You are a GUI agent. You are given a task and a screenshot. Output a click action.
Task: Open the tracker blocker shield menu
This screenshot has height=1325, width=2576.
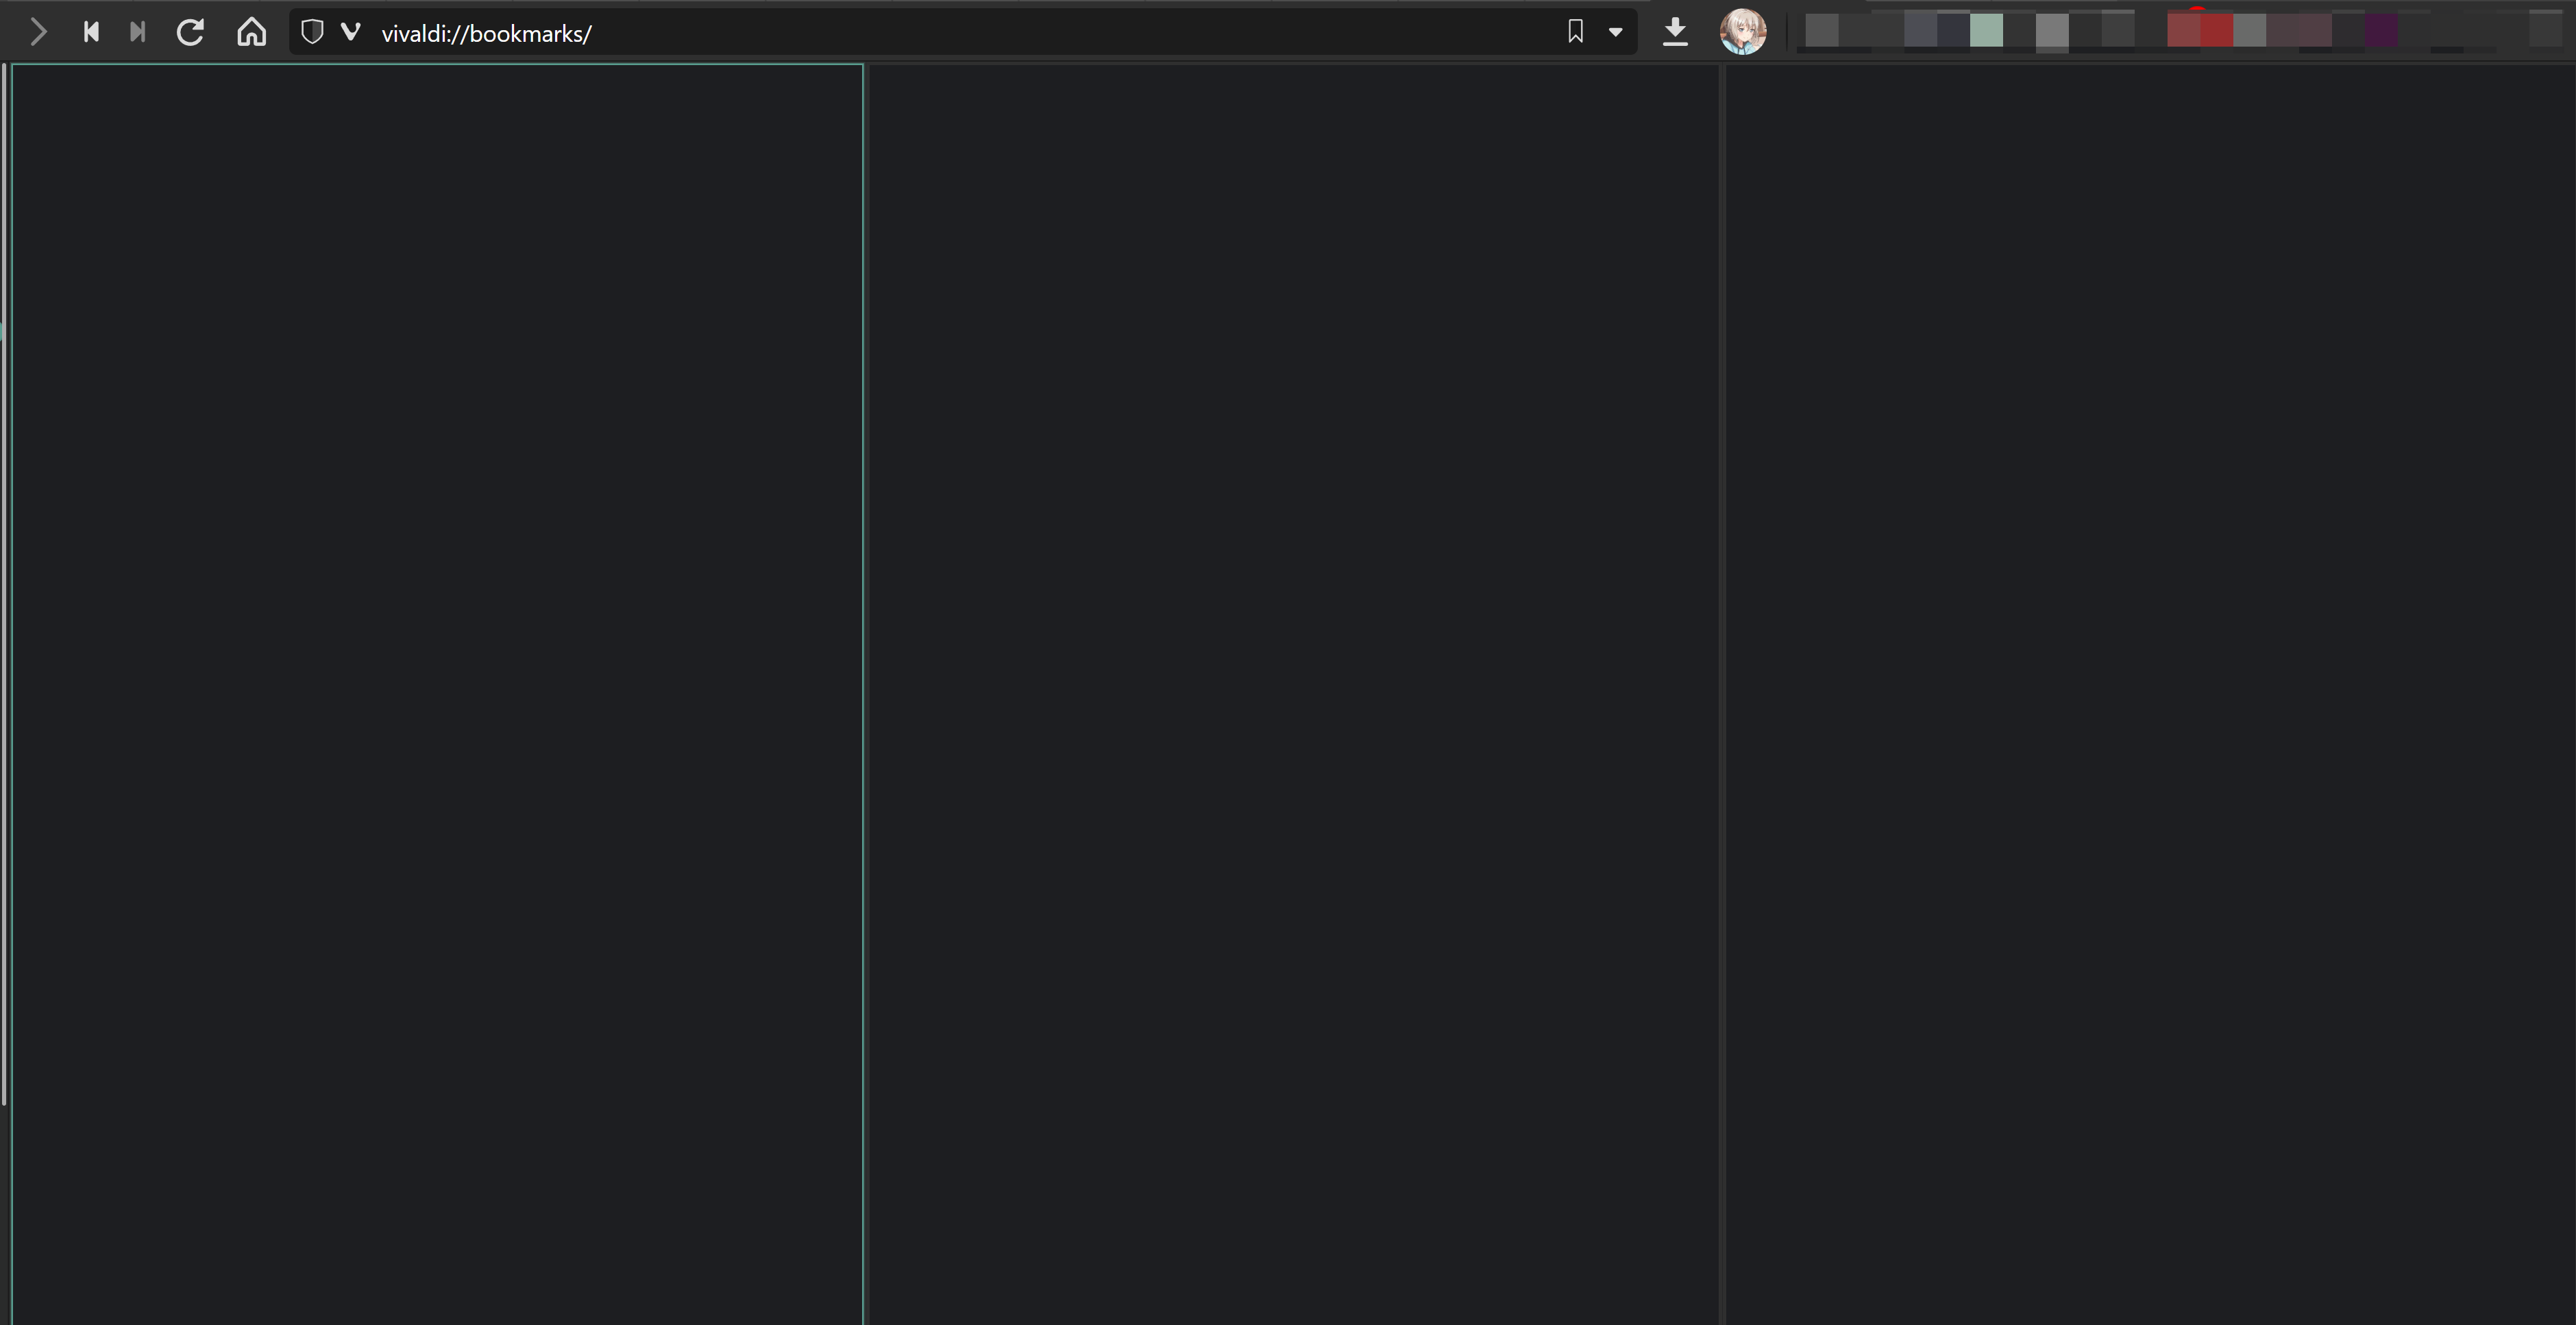click(x=312, y=32)
